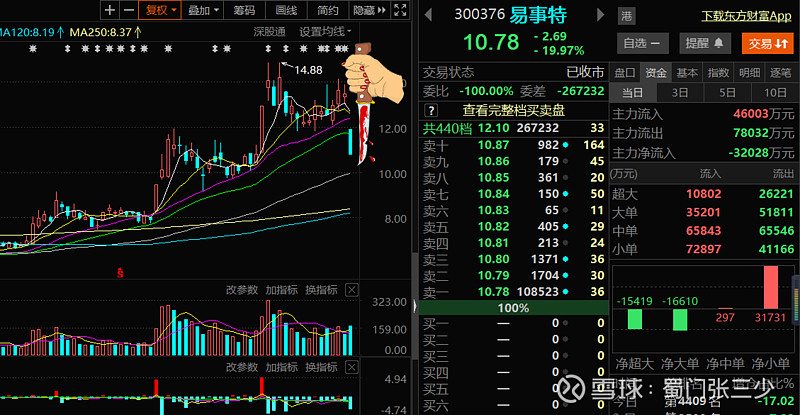Open the 复权 dropdown
Image resolution: width=800 pixels, height=415 pixels.
(x=160, y=10)
